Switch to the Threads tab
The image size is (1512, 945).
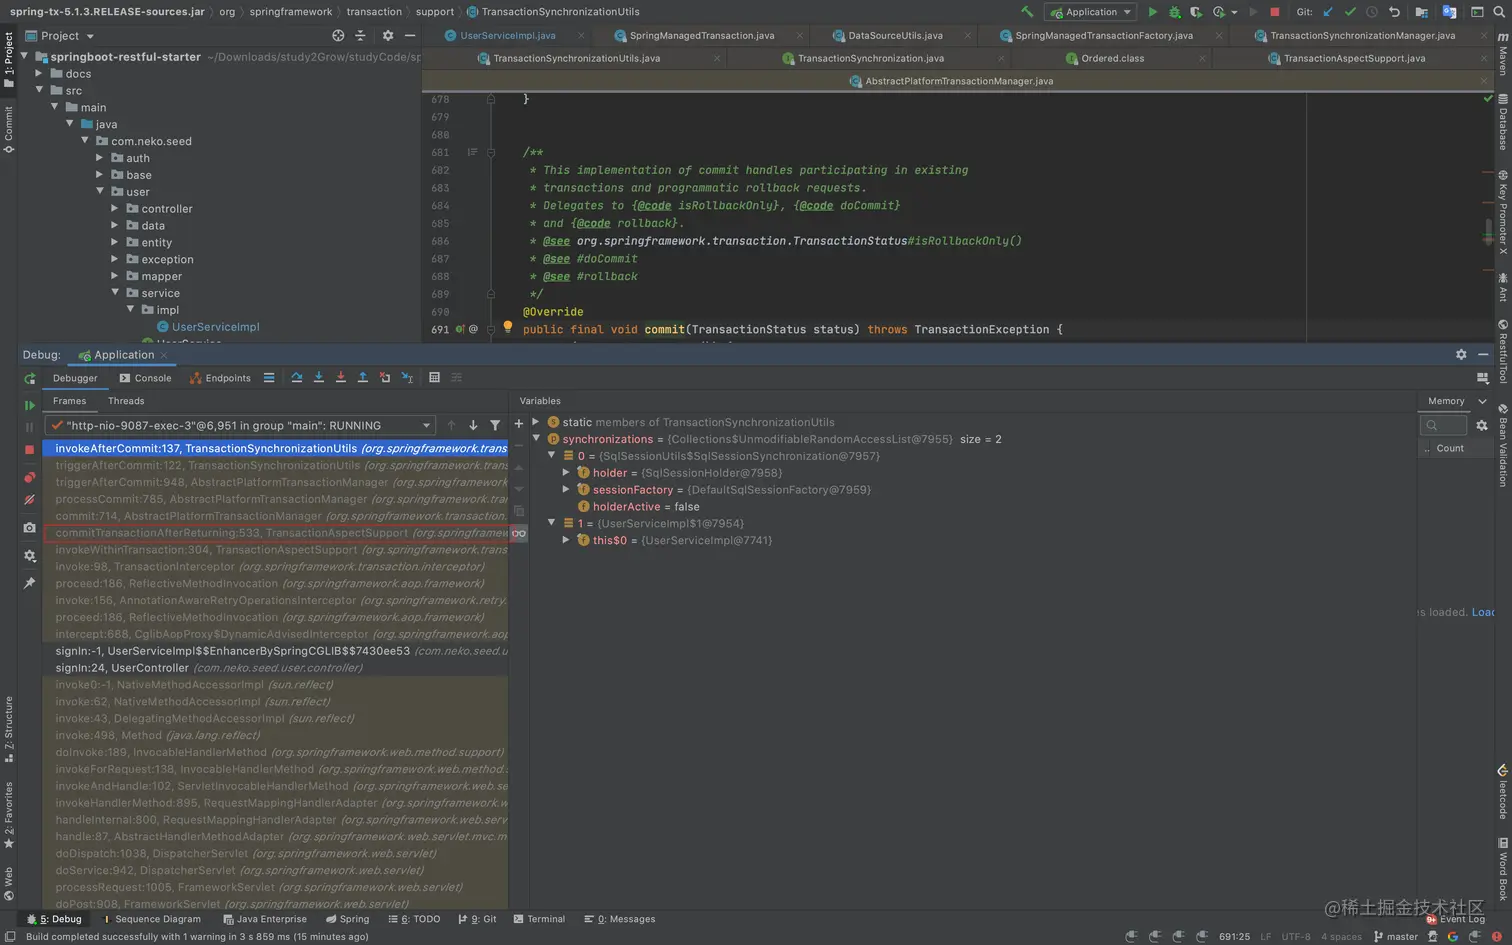[126, 401]
